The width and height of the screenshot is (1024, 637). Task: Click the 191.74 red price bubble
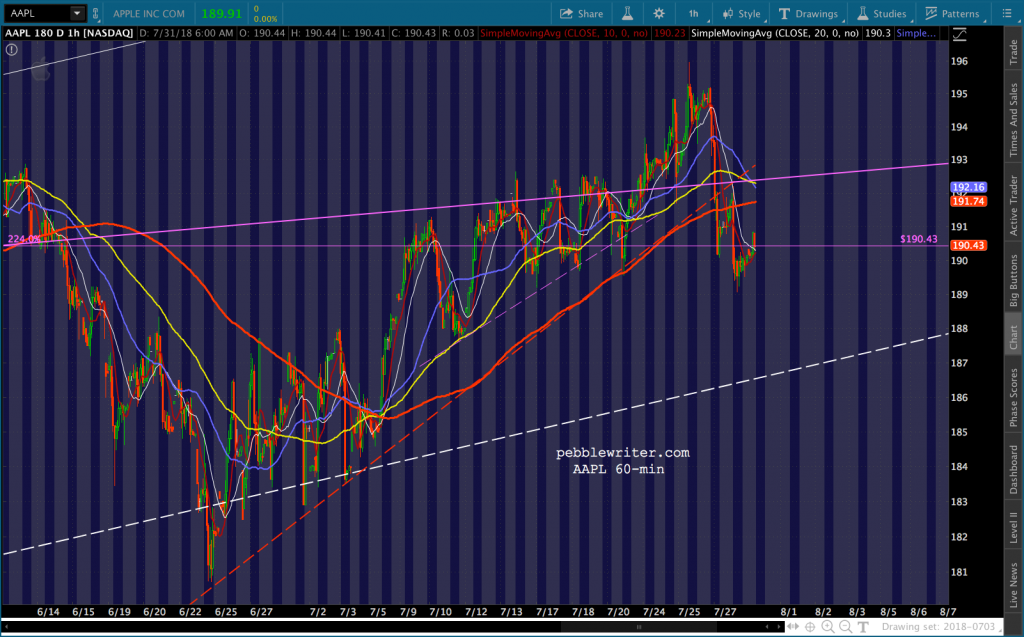click(x=968, y=201)
